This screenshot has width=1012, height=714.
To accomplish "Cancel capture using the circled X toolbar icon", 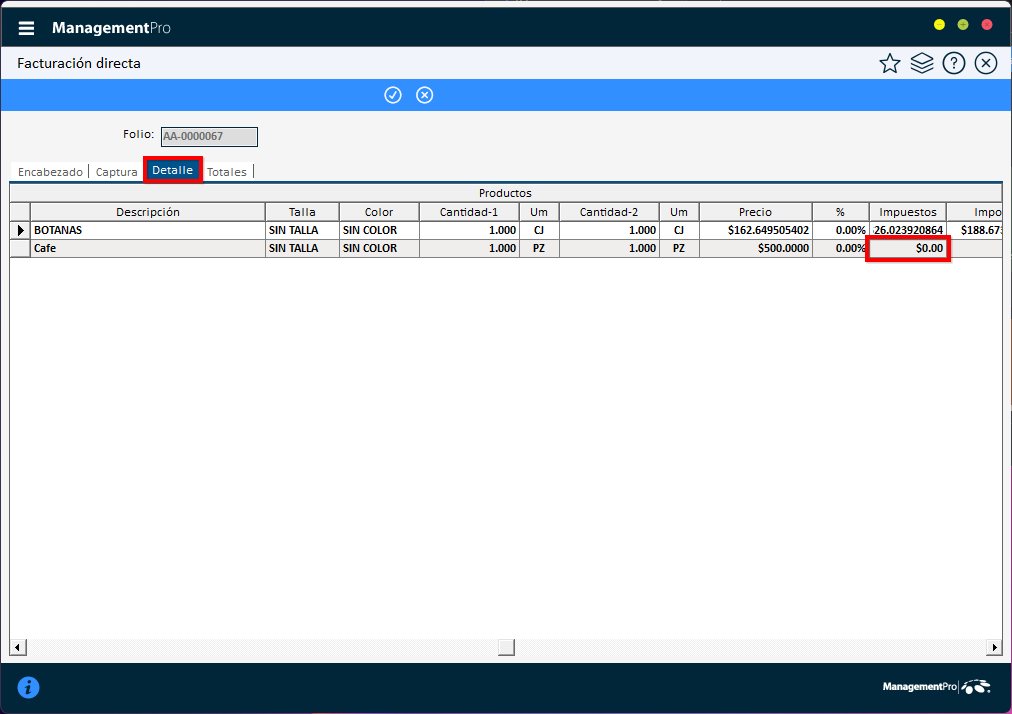I will tap(424, 95).
